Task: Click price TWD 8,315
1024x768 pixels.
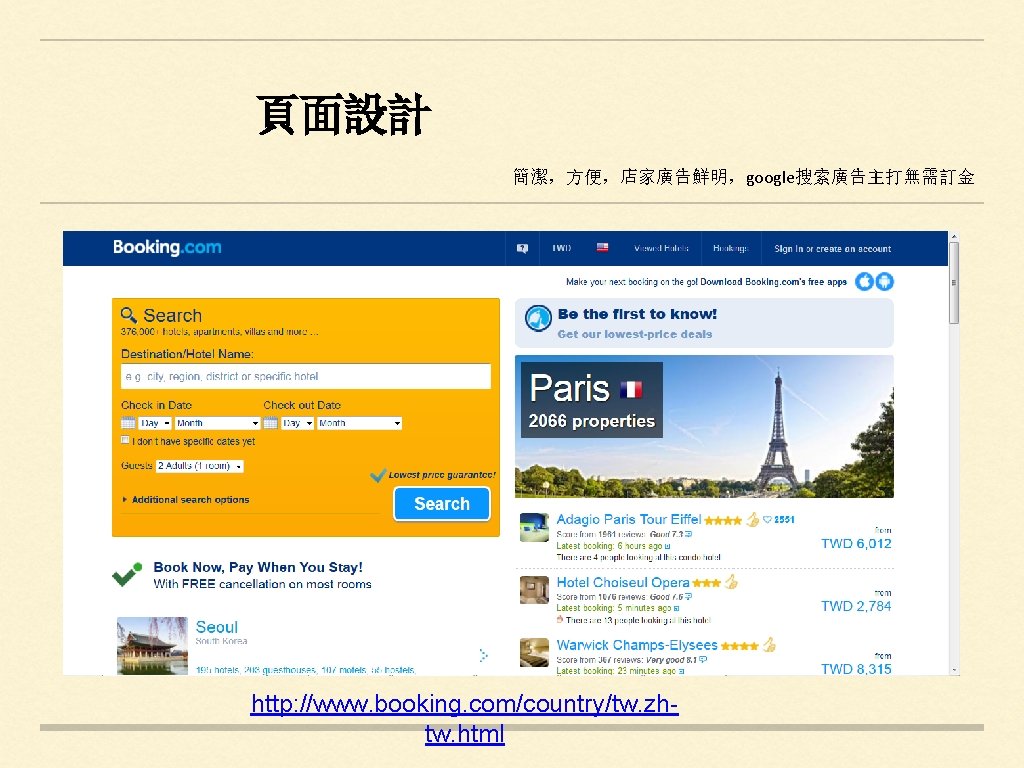Action: (x=856, y=669)
